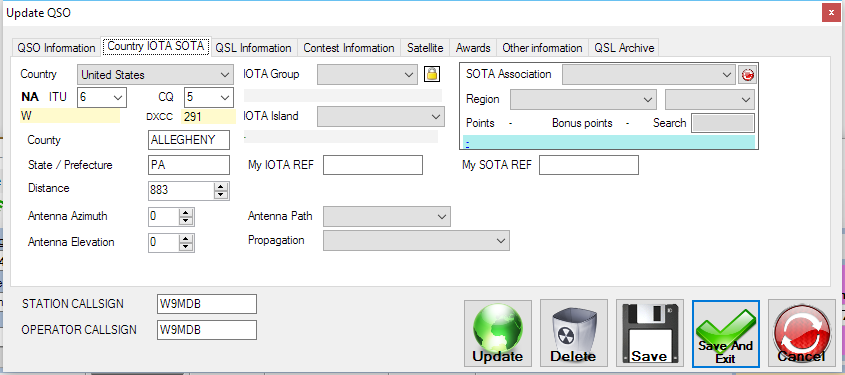Decrease Antenna Azimuth with down arrow
Viewport: 845px width, 375px height.
pos(186,221)
